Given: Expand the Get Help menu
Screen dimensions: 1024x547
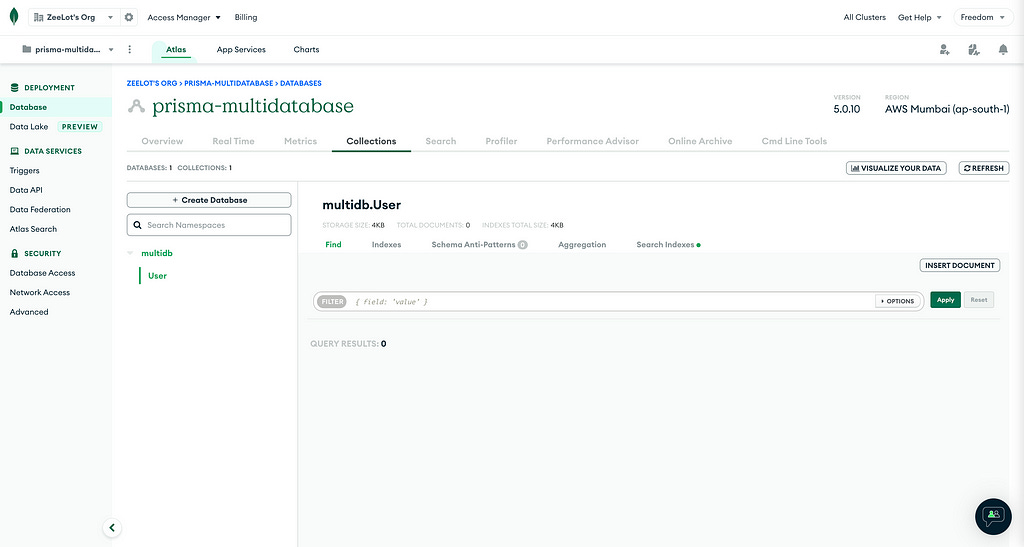Looking at the screenshot, I should (x=920, y=18).
